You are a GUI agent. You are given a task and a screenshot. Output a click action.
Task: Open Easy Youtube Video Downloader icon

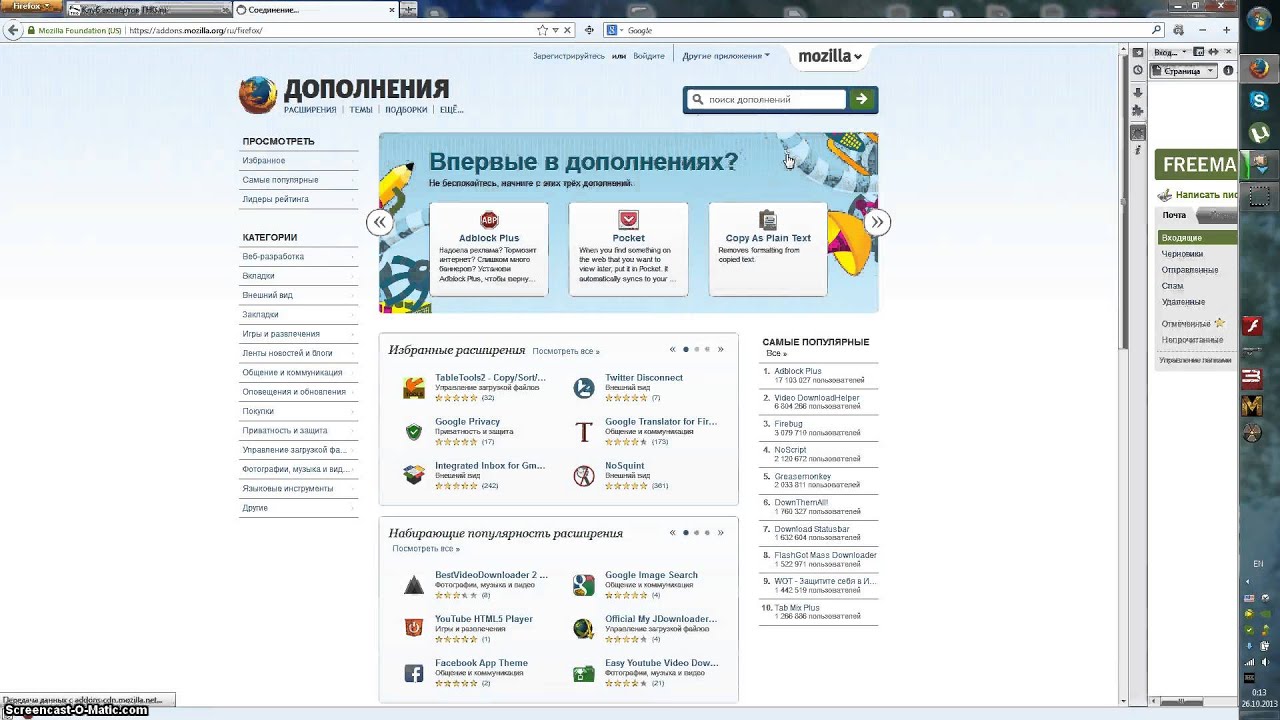pyautogui.click(x=584, y=673)
